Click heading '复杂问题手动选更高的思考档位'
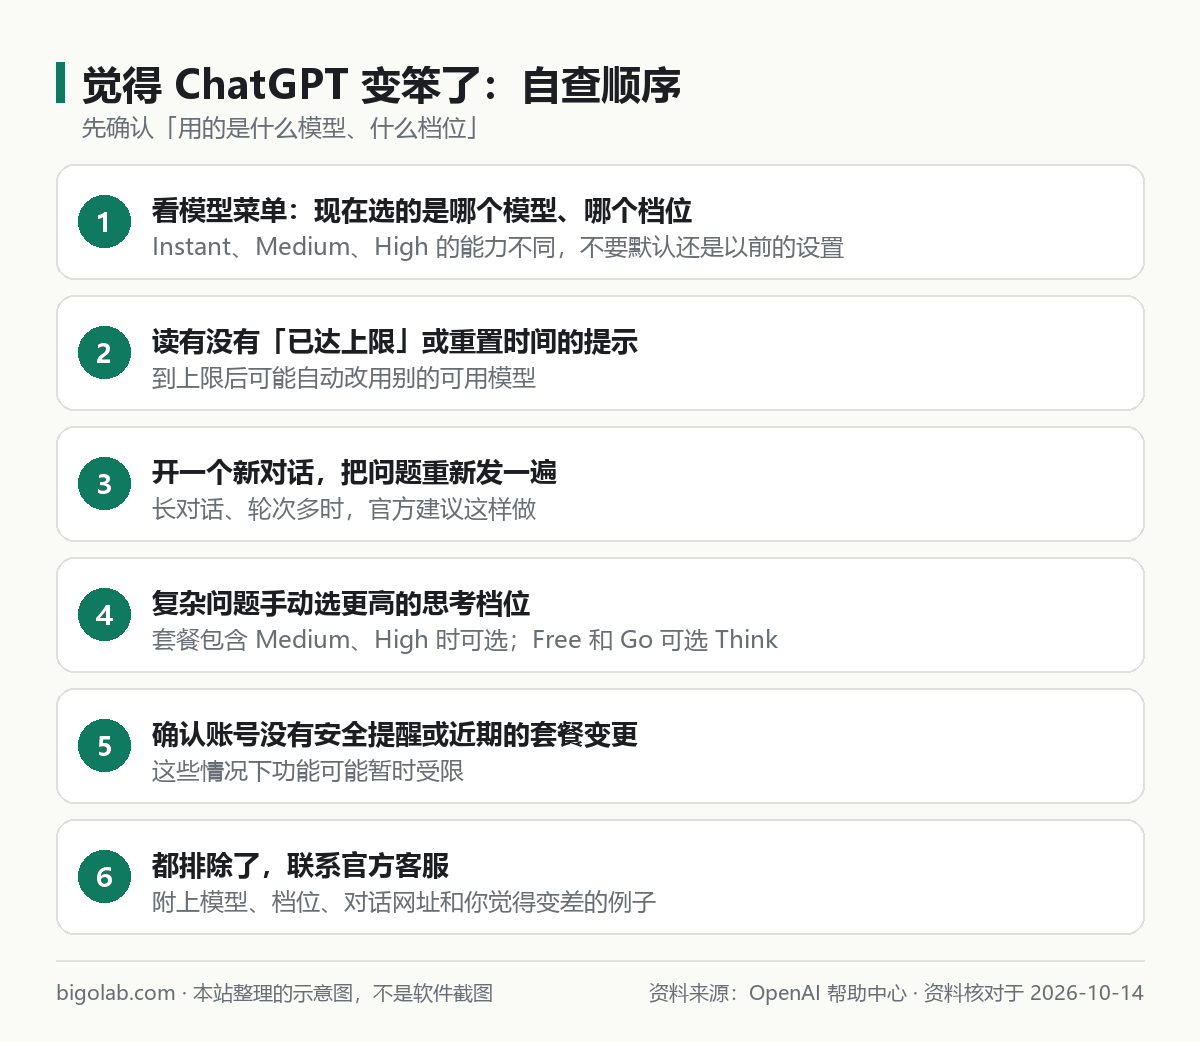Screen dimensions: 1200x1042 [341, 603]
